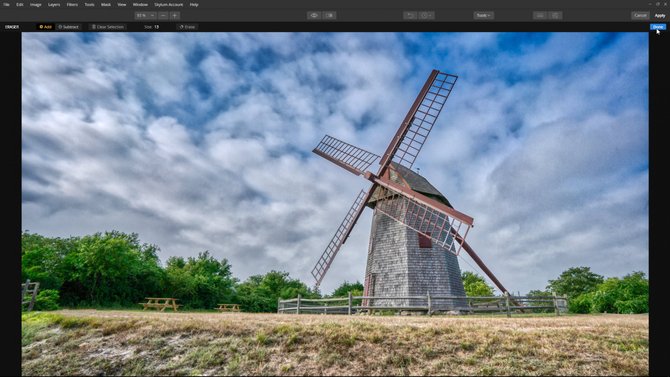The image size is (670, 377).
Task: Click the Erase button
Action: [x=187, y=27]
